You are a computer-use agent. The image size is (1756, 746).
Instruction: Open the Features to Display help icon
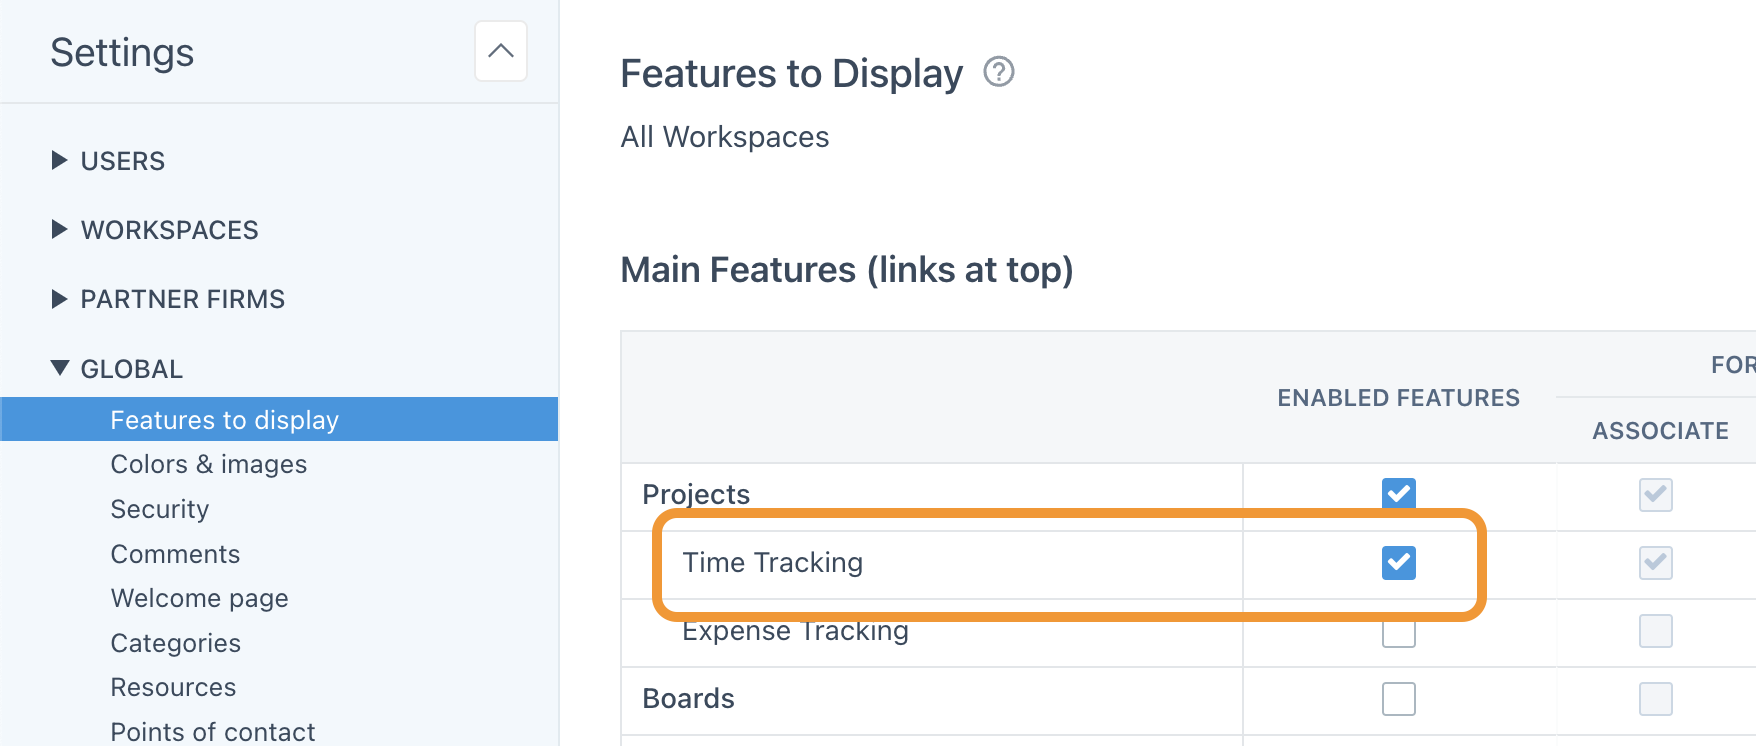tap(999, 72)
